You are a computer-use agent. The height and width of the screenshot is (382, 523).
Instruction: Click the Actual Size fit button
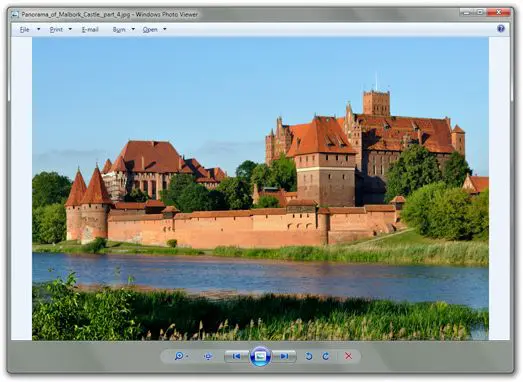click(x=208, y=356)
